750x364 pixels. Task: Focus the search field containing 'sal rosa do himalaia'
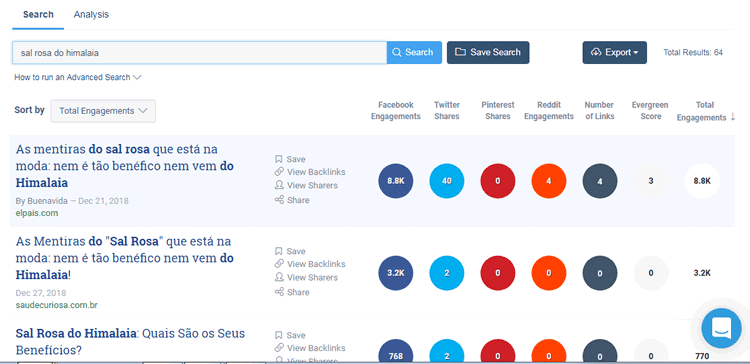199,53
